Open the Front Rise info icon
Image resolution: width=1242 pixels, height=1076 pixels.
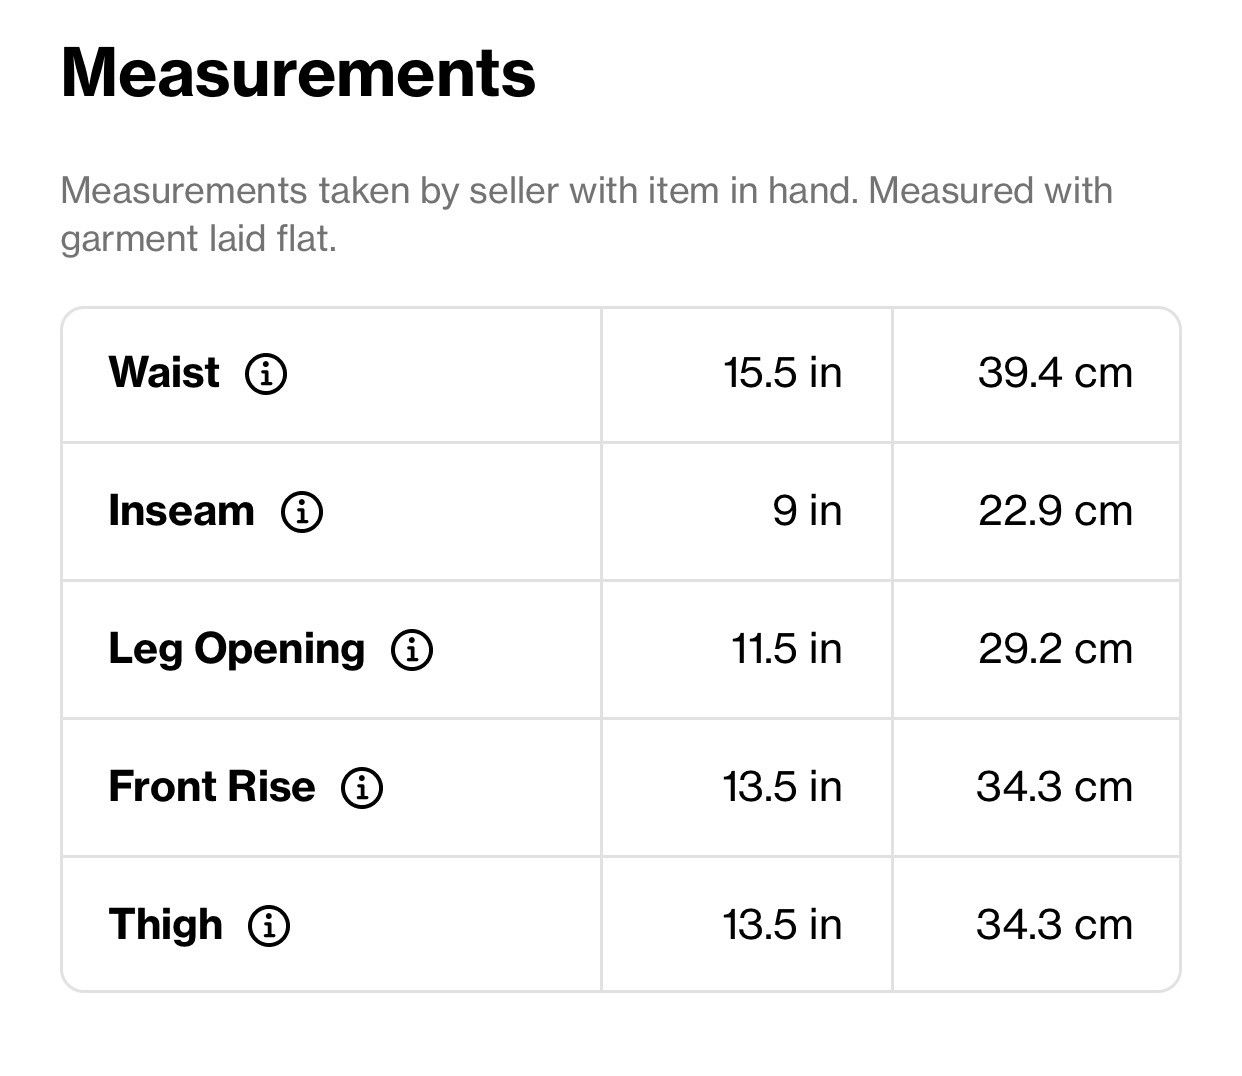[361, 788]
